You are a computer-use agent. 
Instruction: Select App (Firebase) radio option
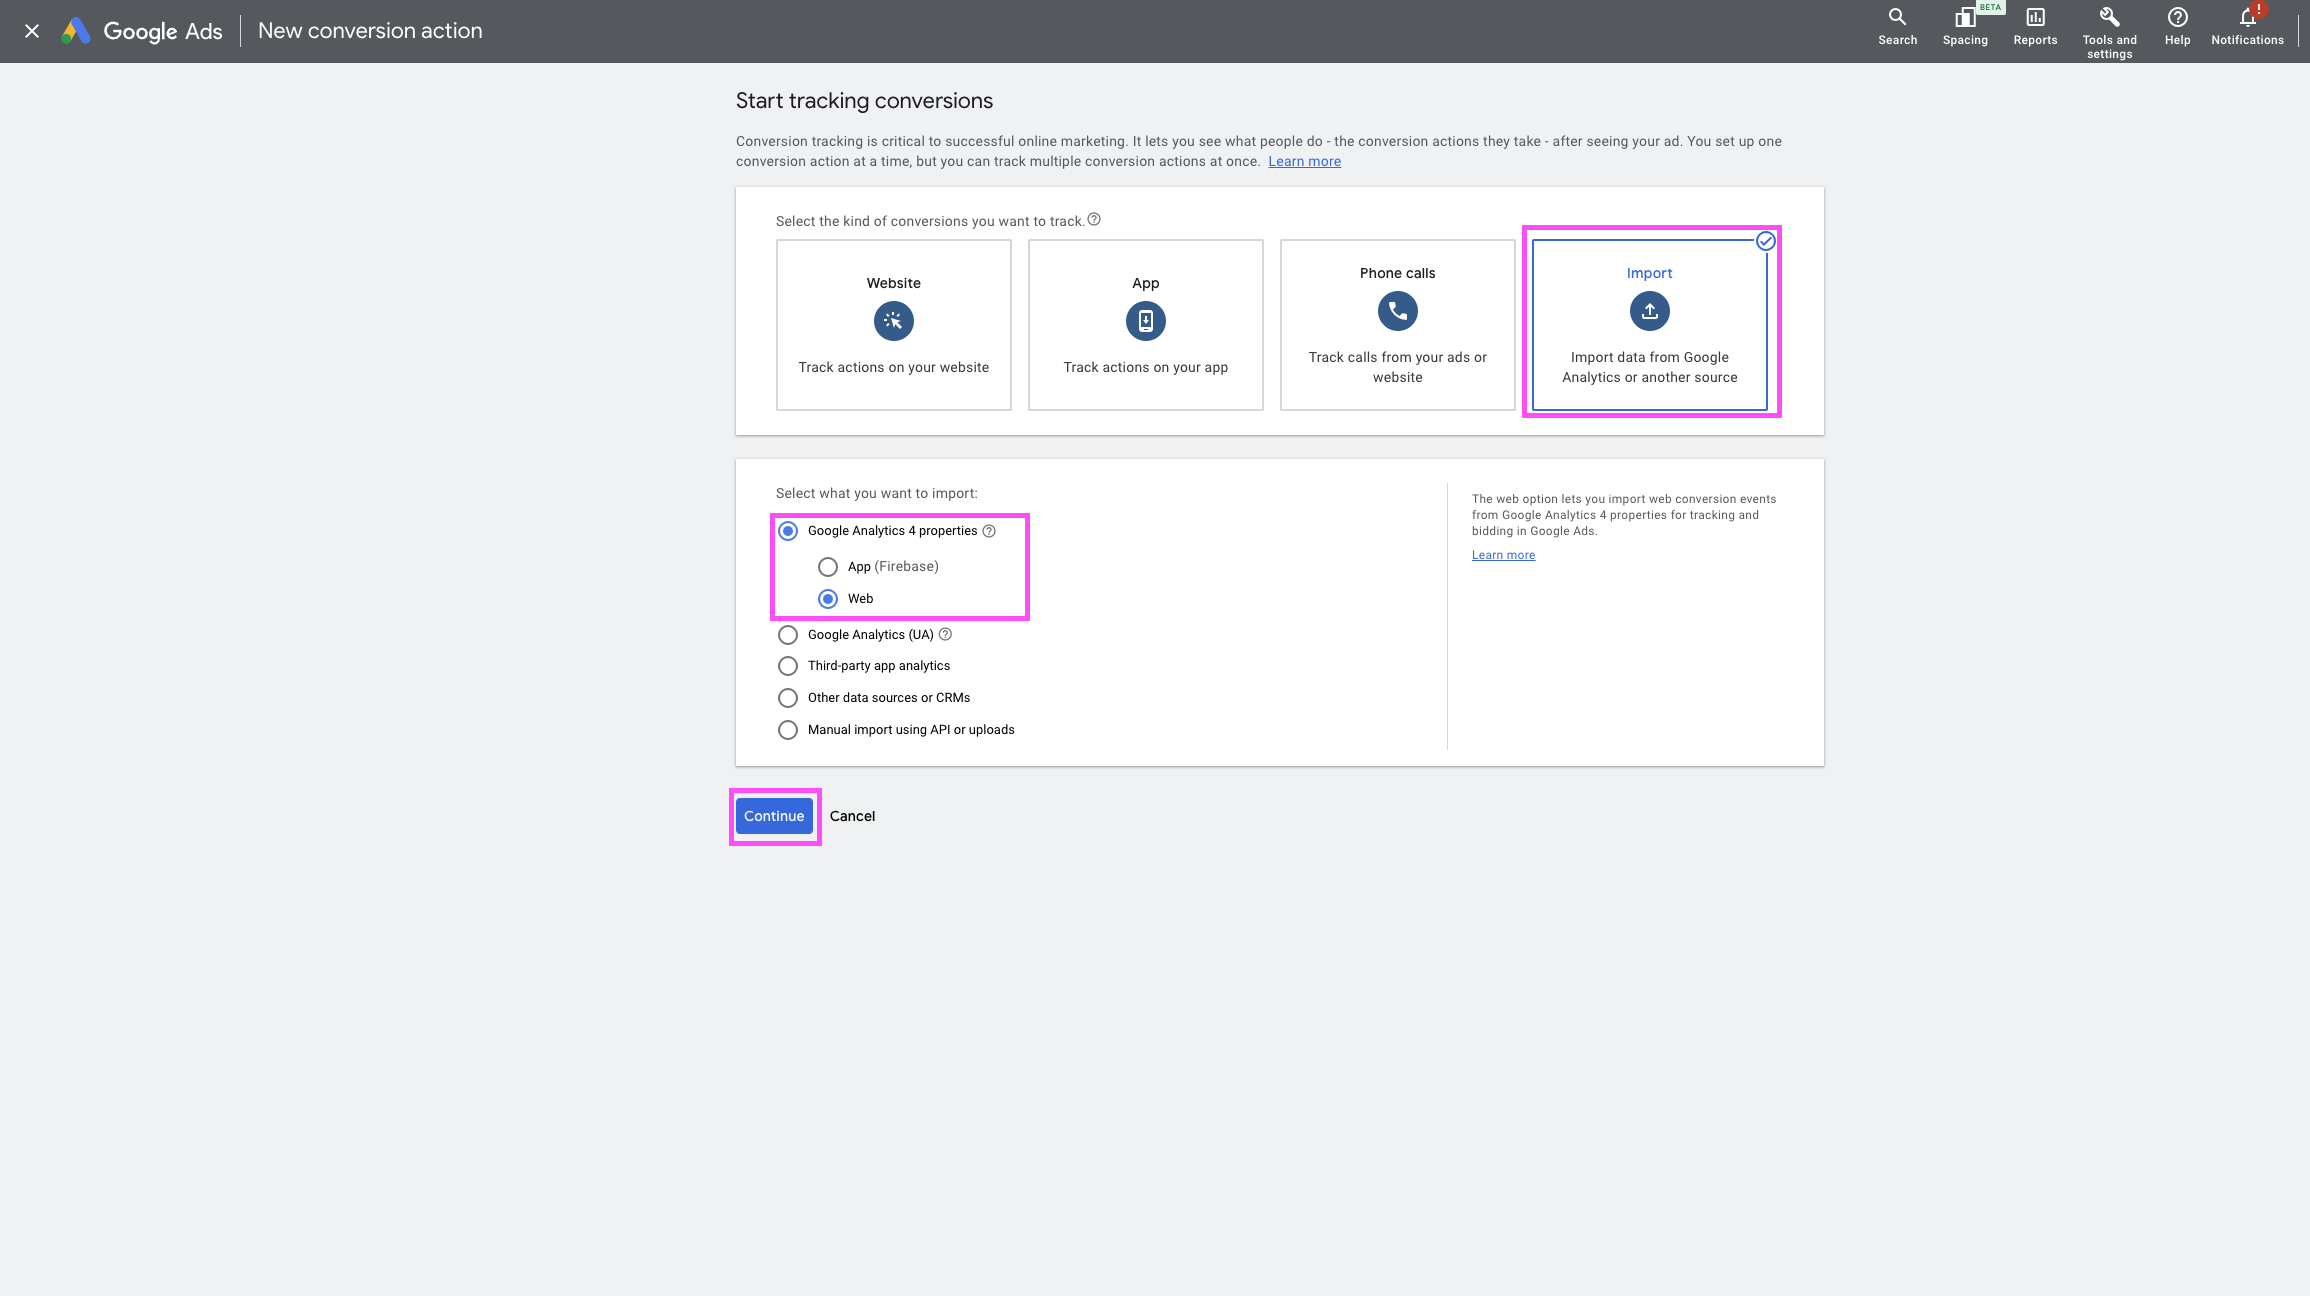[x=828, y=567]
